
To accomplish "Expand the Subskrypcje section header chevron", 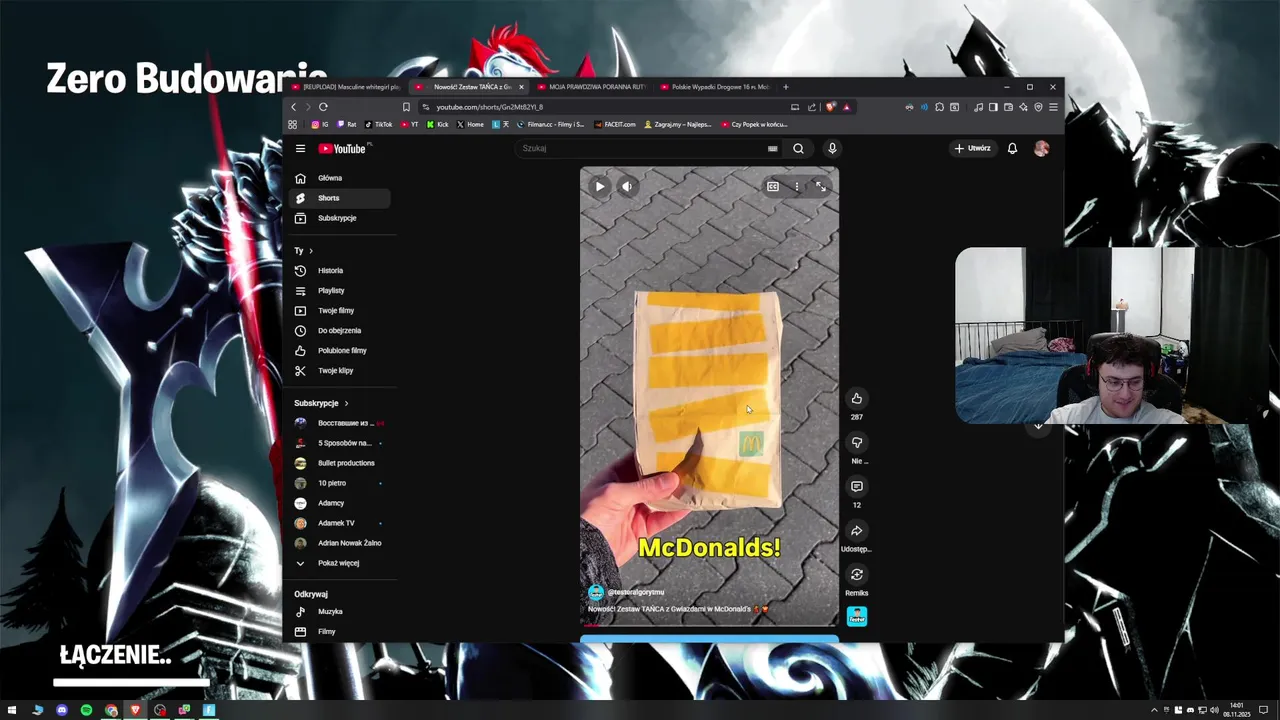I will click(x=347, y=403).
